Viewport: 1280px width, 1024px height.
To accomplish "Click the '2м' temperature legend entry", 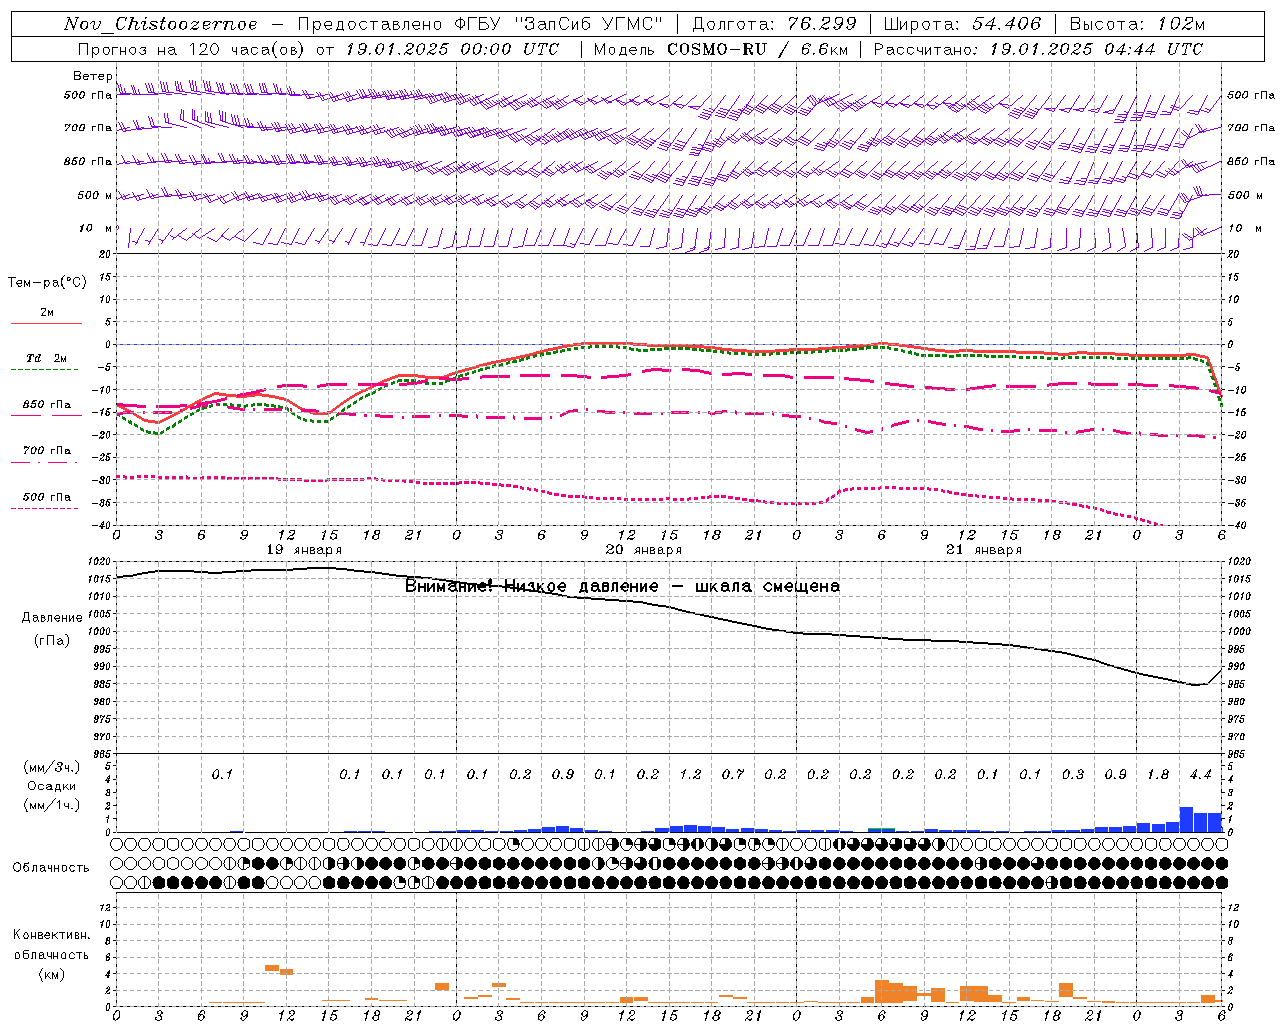I will pyautogui.click(x=47, y=313).
